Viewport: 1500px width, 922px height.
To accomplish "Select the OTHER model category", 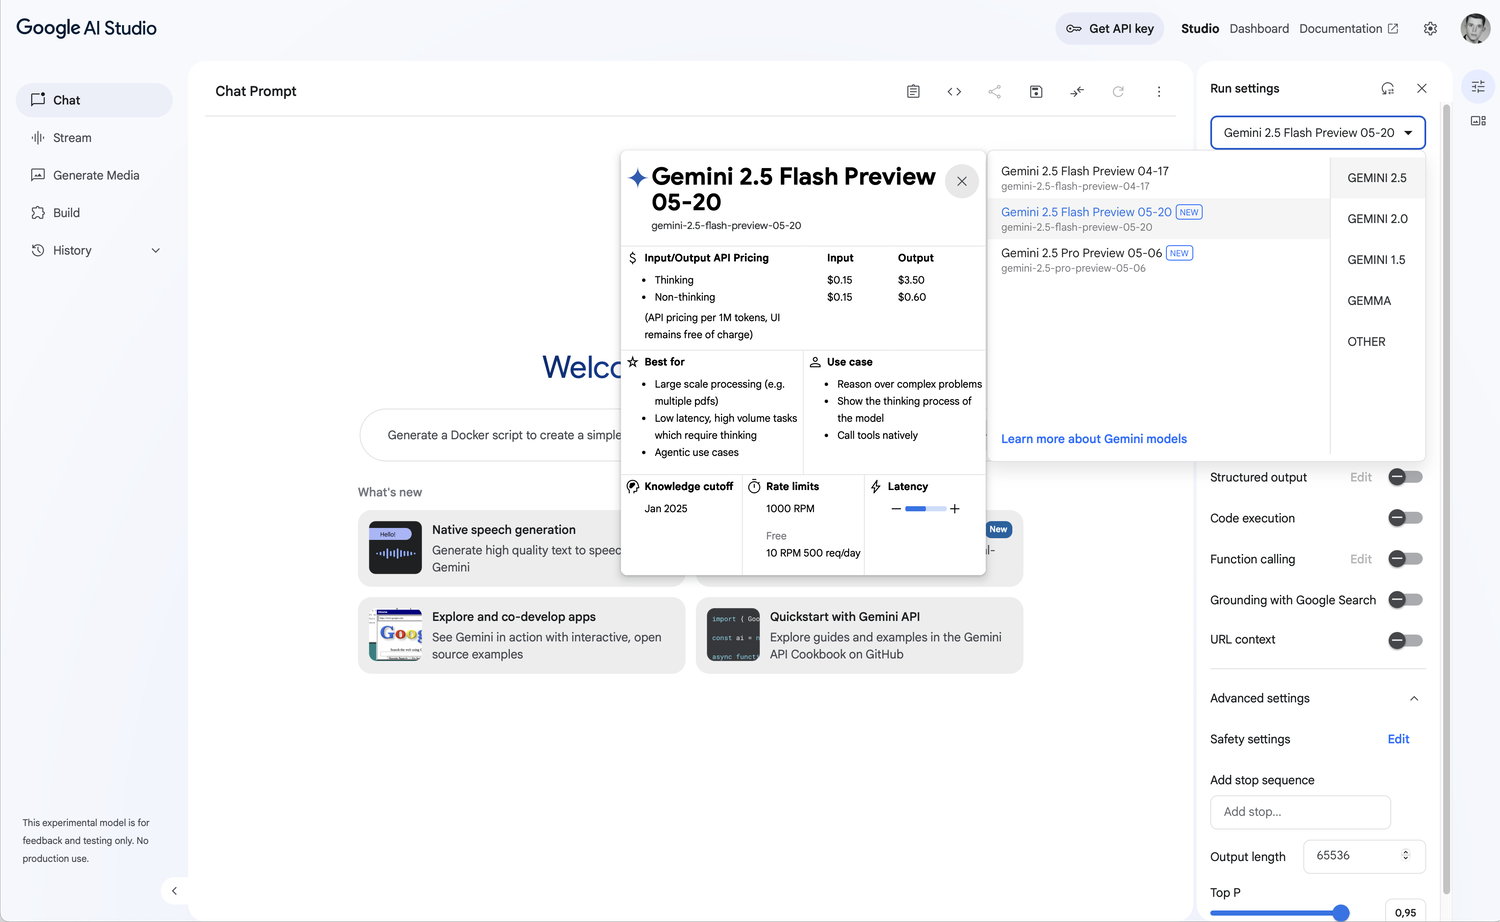I will [x=1377, y=342].
